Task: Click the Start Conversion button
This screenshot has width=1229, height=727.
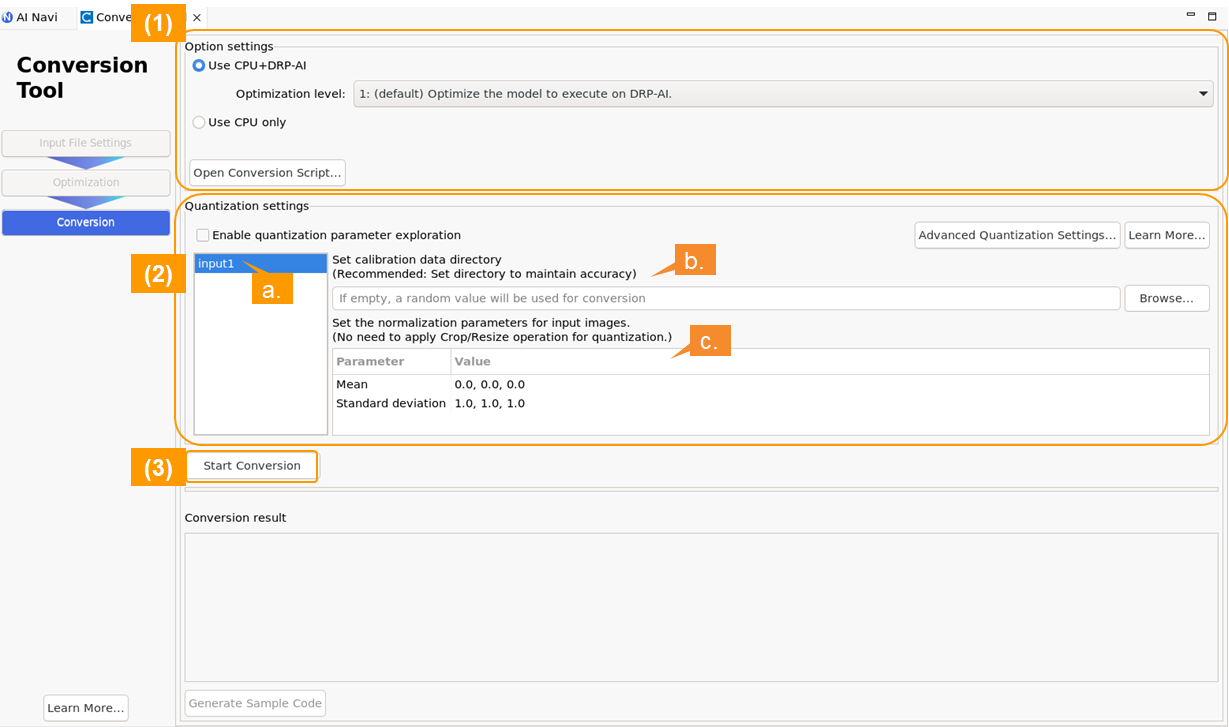Action: coord(252,466)
